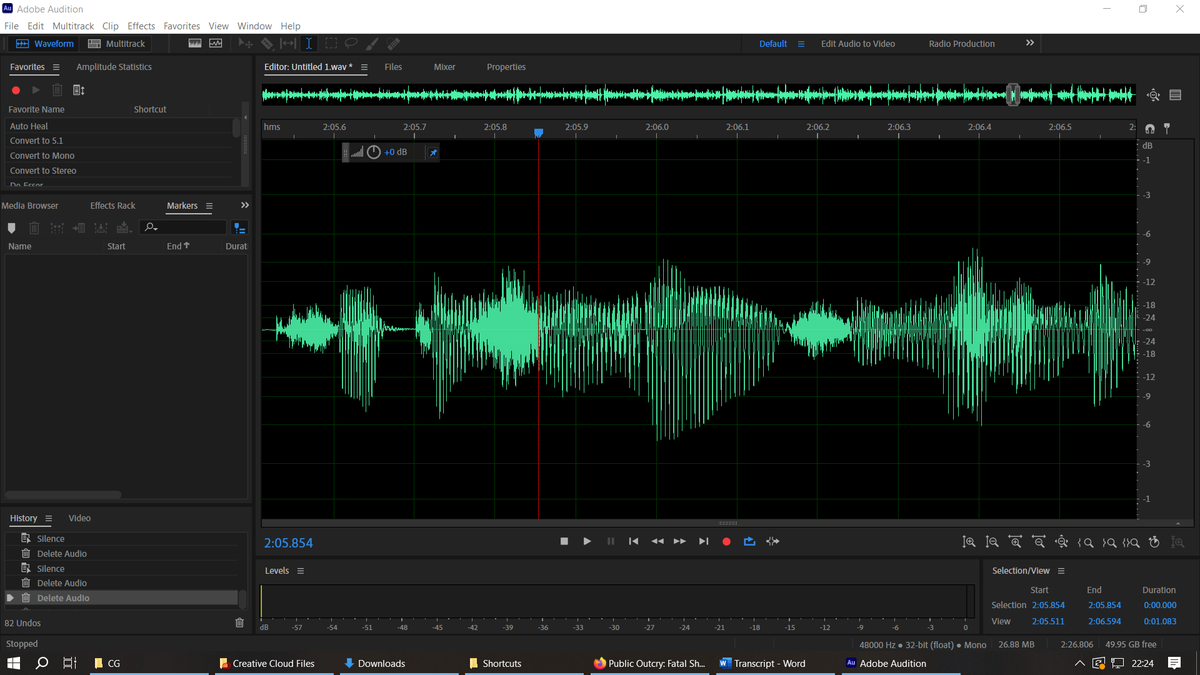This screenshot has width=1200, height=675.
Task: Fast forward the audio
Action: pos(680,541)
